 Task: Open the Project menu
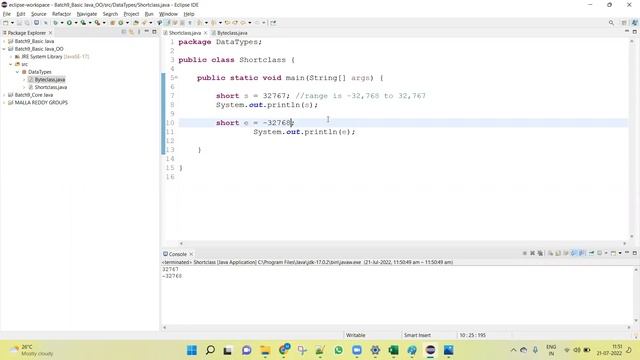131,14
